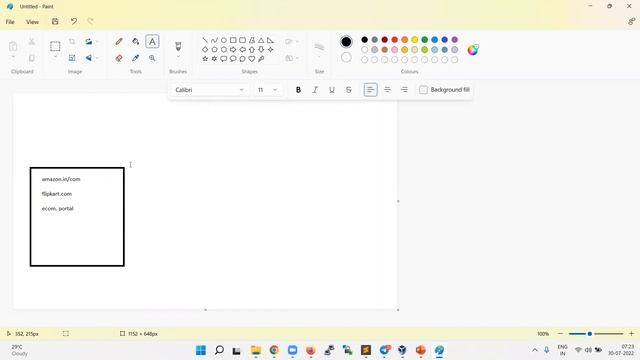The image size is (640, 360).
Task: Expand the Flip options arrow
Action: [x=97, y=58]
